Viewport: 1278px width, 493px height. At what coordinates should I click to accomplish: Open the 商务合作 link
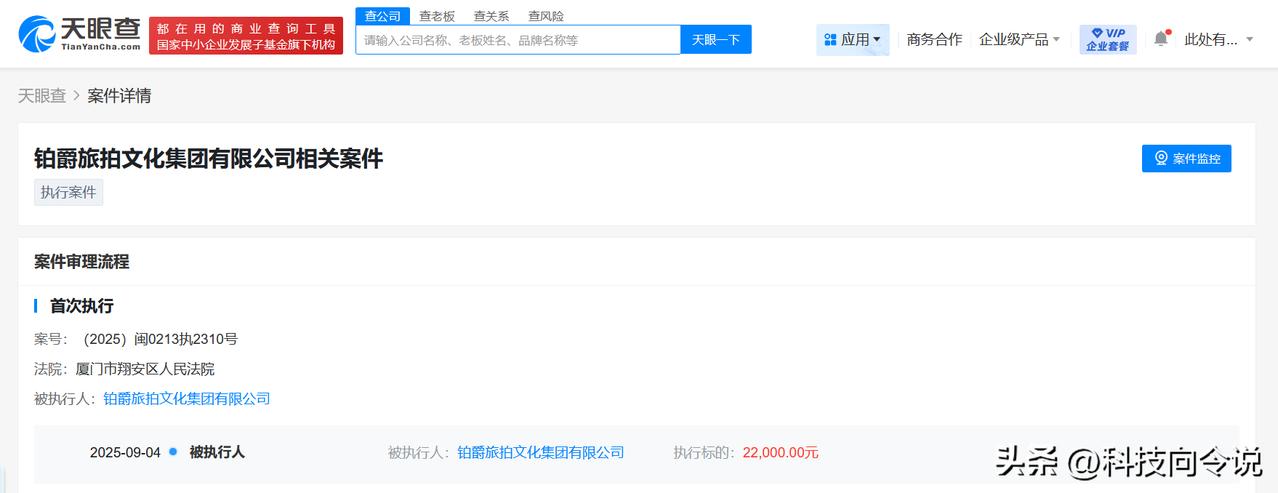(934, 39)
